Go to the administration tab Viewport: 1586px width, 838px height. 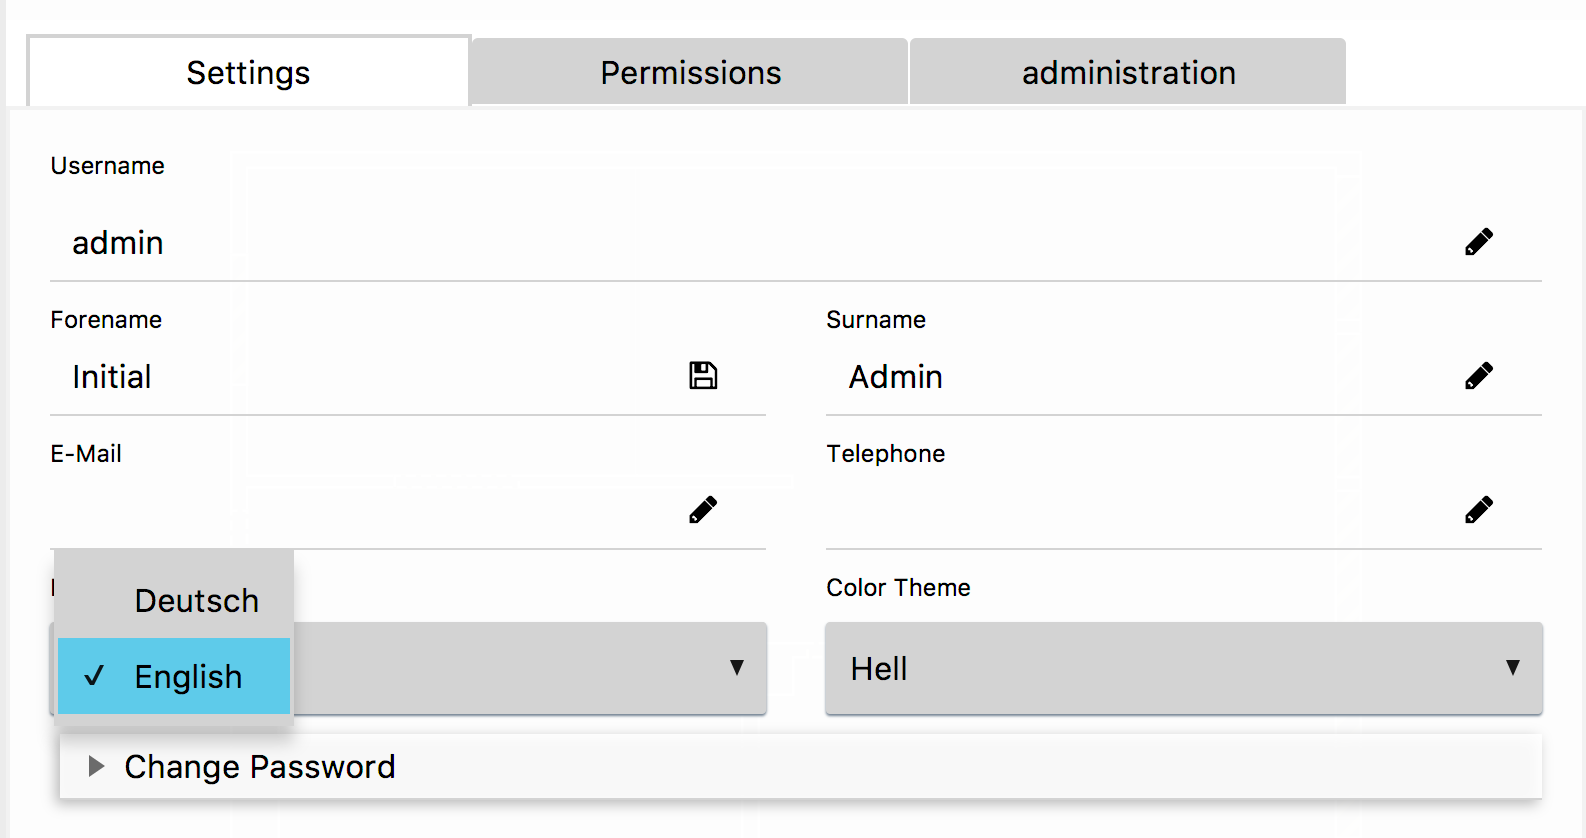click(x=1128, y=73)
